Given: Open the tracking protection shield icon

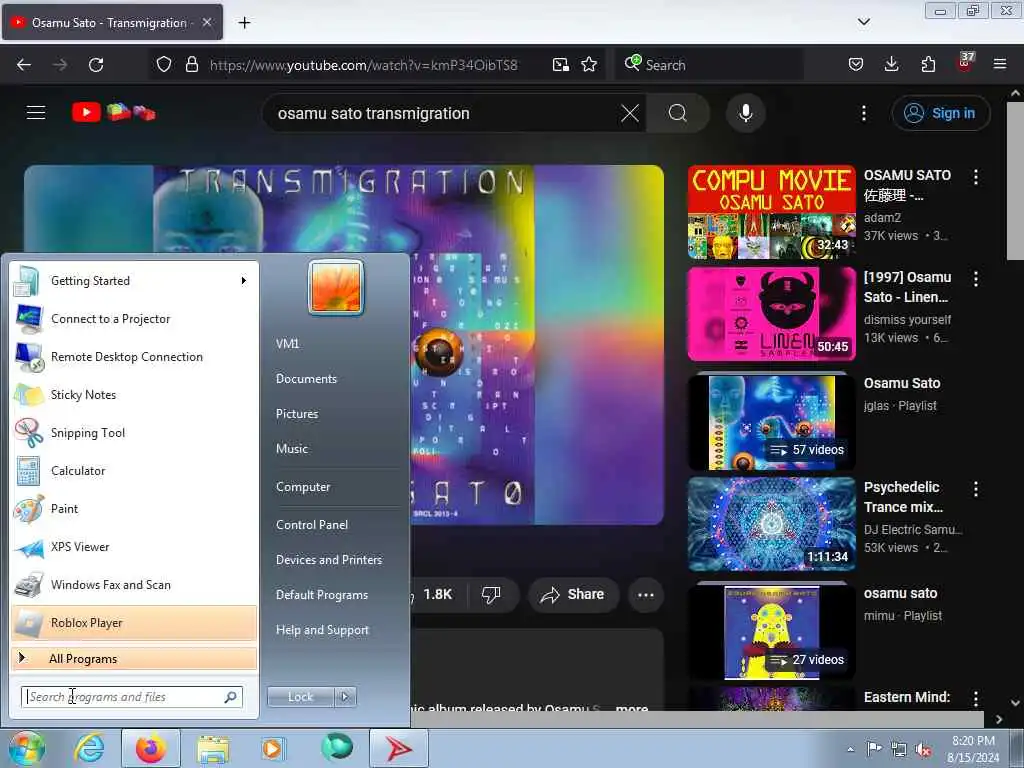Looking at the screenshot, I should coord(164,65).
